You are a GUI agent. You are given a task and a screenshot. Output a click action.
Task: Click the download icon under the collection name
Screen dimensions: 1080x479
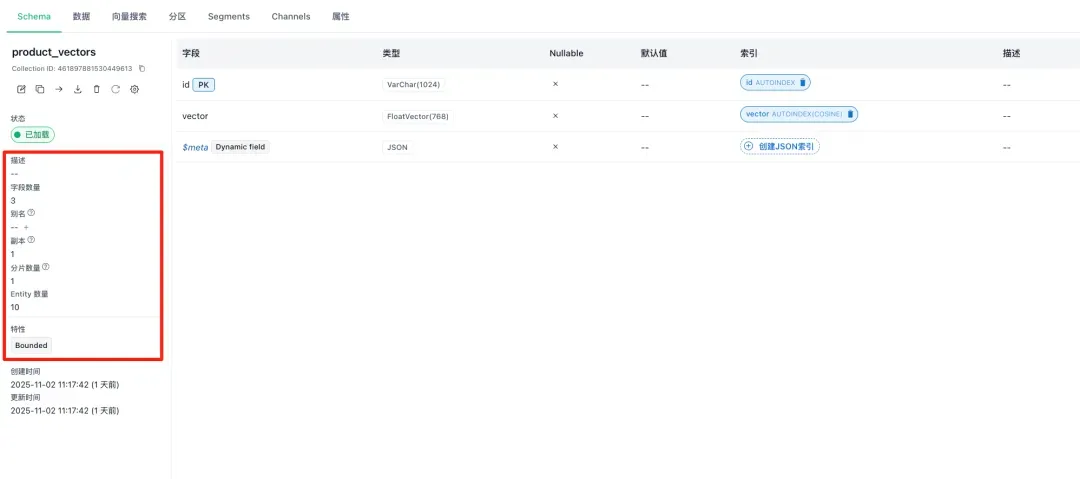78,89
